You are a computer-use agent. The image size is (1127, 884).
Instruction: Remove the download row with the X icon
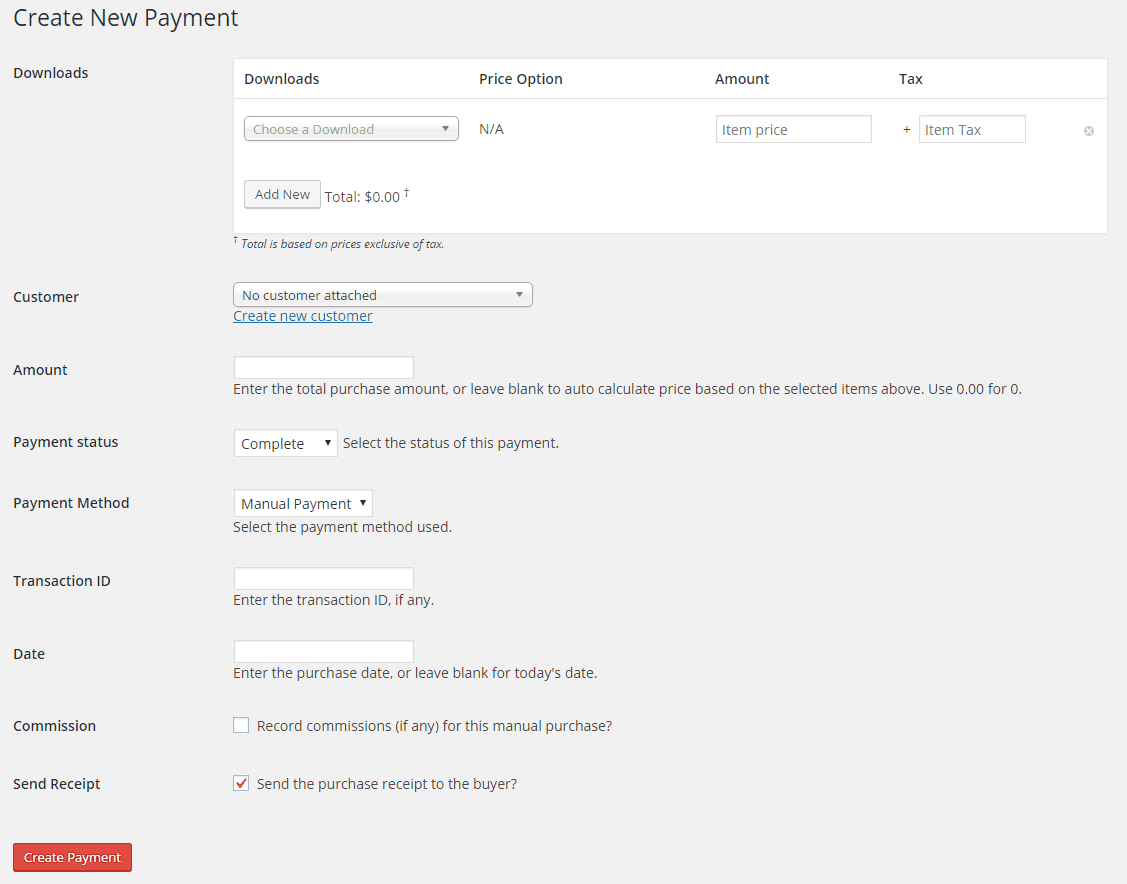click(1089, 131)
